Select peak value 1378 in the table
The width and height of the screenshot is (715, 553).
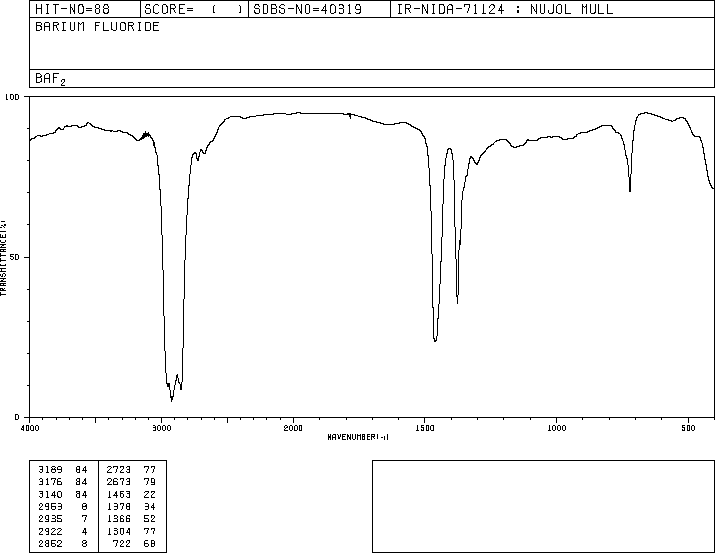tap(119, 507)
